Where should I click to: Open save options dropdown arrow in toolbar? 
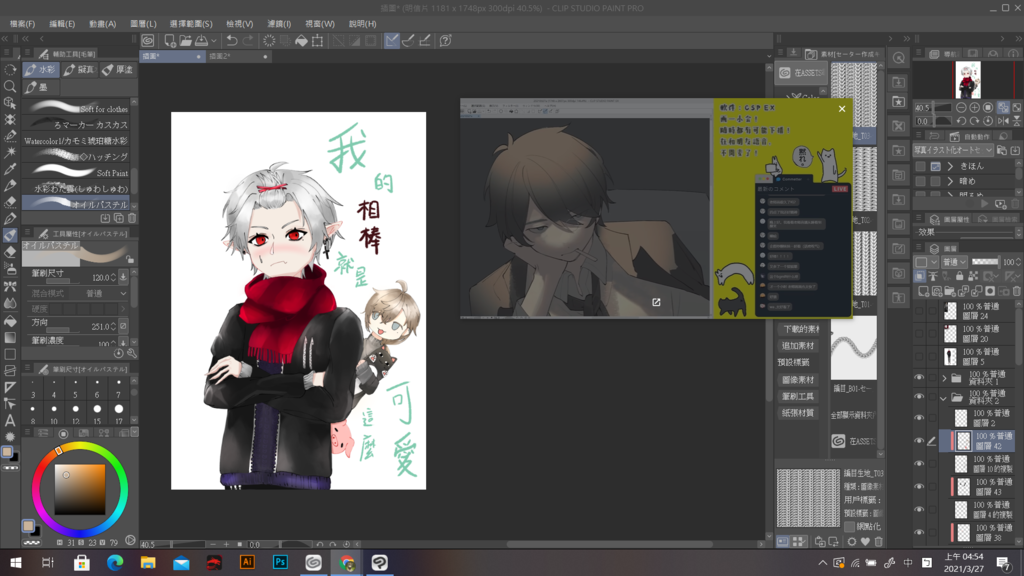214,40
